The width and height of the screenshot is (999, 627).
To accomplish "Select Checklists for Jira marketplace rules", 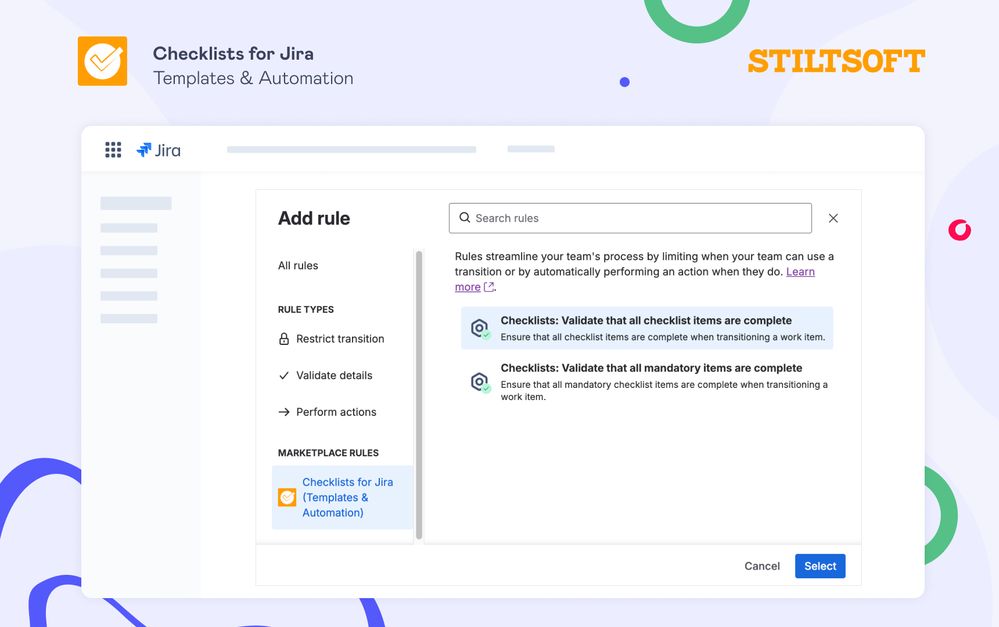I will coord(342,497).
